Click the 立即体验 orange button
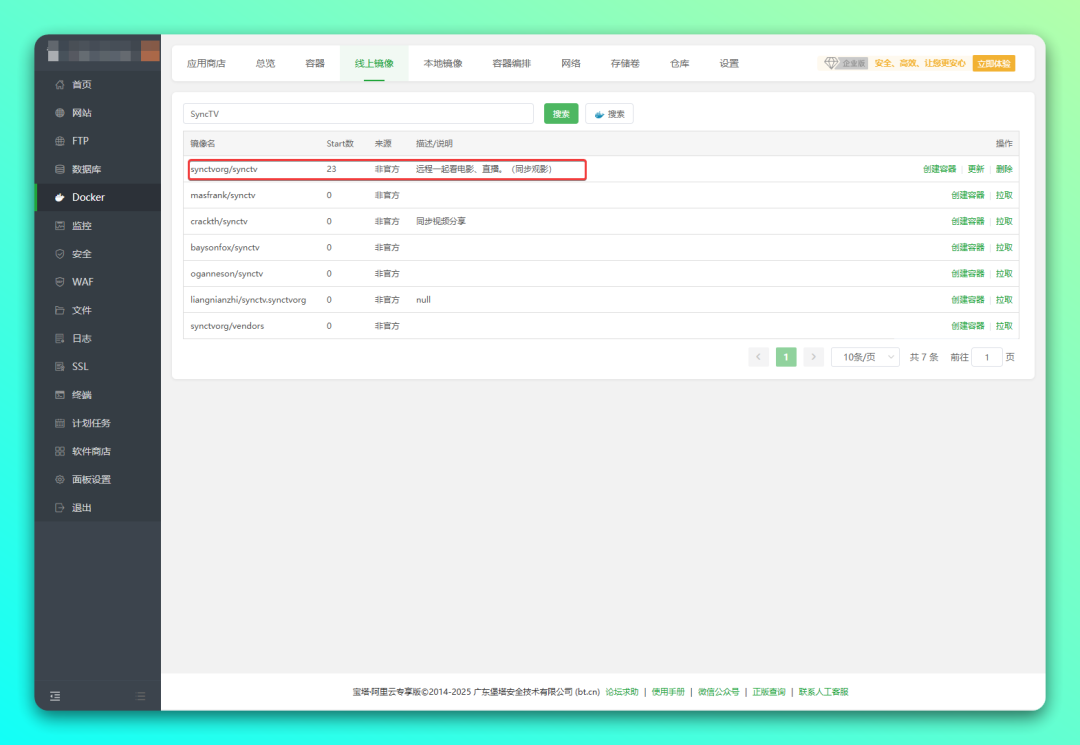1080x745 pixels. (x=993, y=63)
